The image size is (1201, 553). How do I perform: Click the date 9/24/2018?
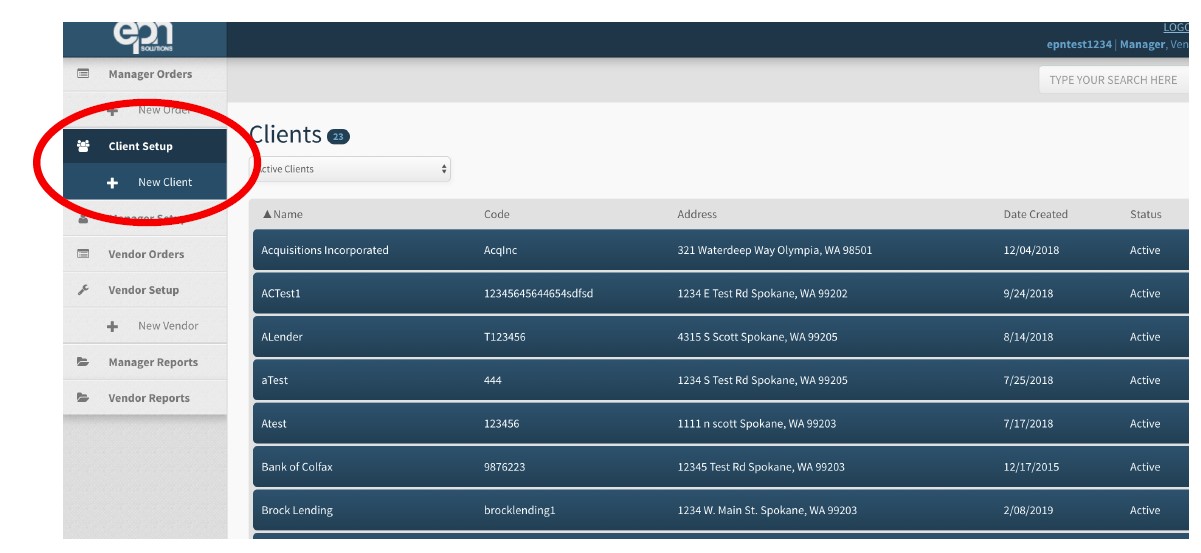(1028, 293)
